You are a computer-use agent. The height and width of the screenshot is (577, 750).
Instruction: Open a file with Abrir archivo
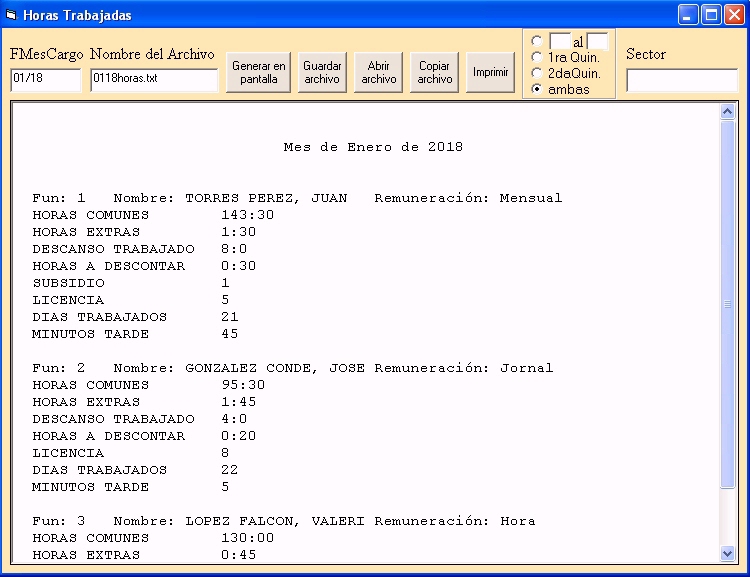pyautogui.click(x=379, y=73)
